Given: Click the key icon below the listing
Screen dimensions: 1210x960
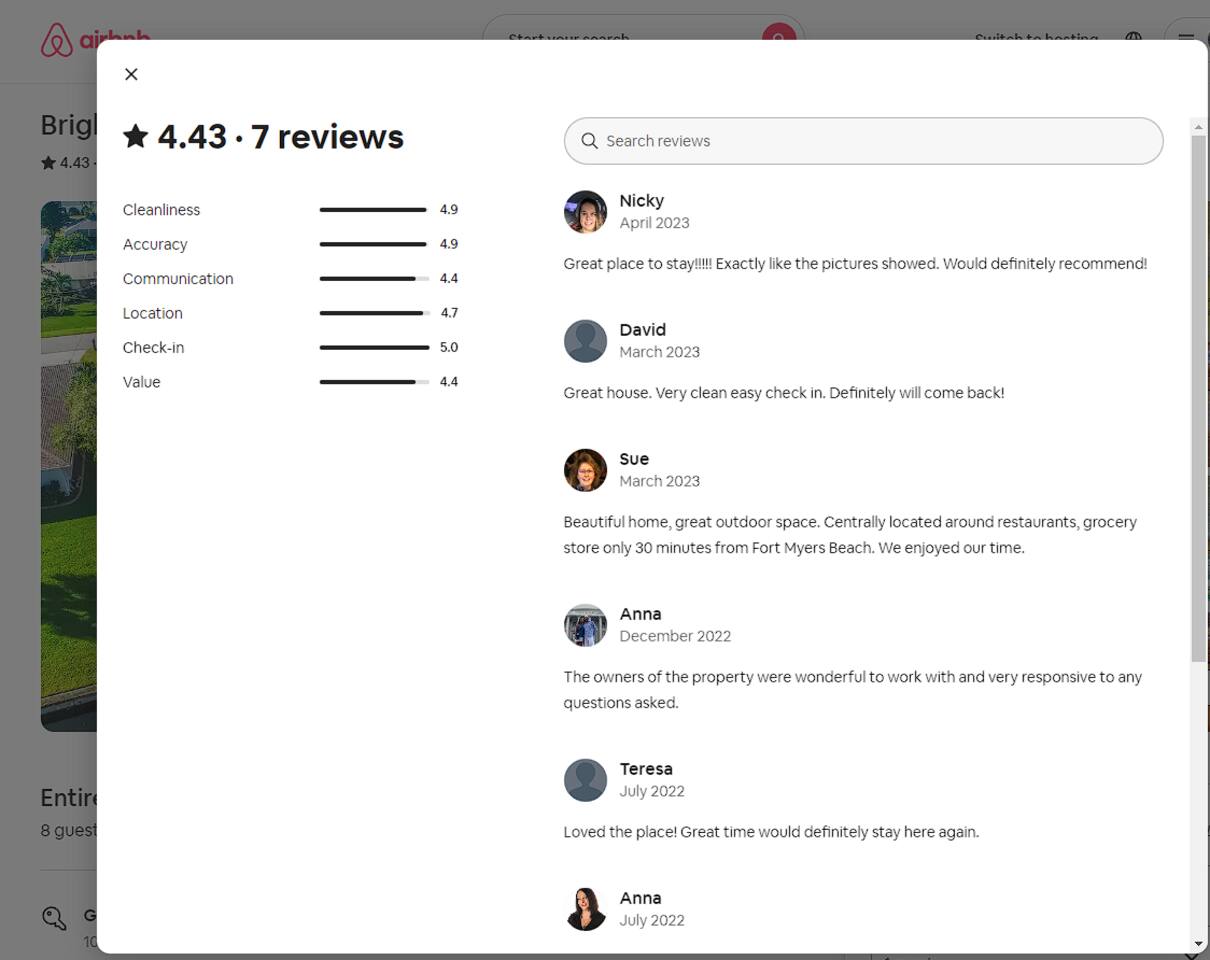Looking at the screenshot, I should click(54, 918).
